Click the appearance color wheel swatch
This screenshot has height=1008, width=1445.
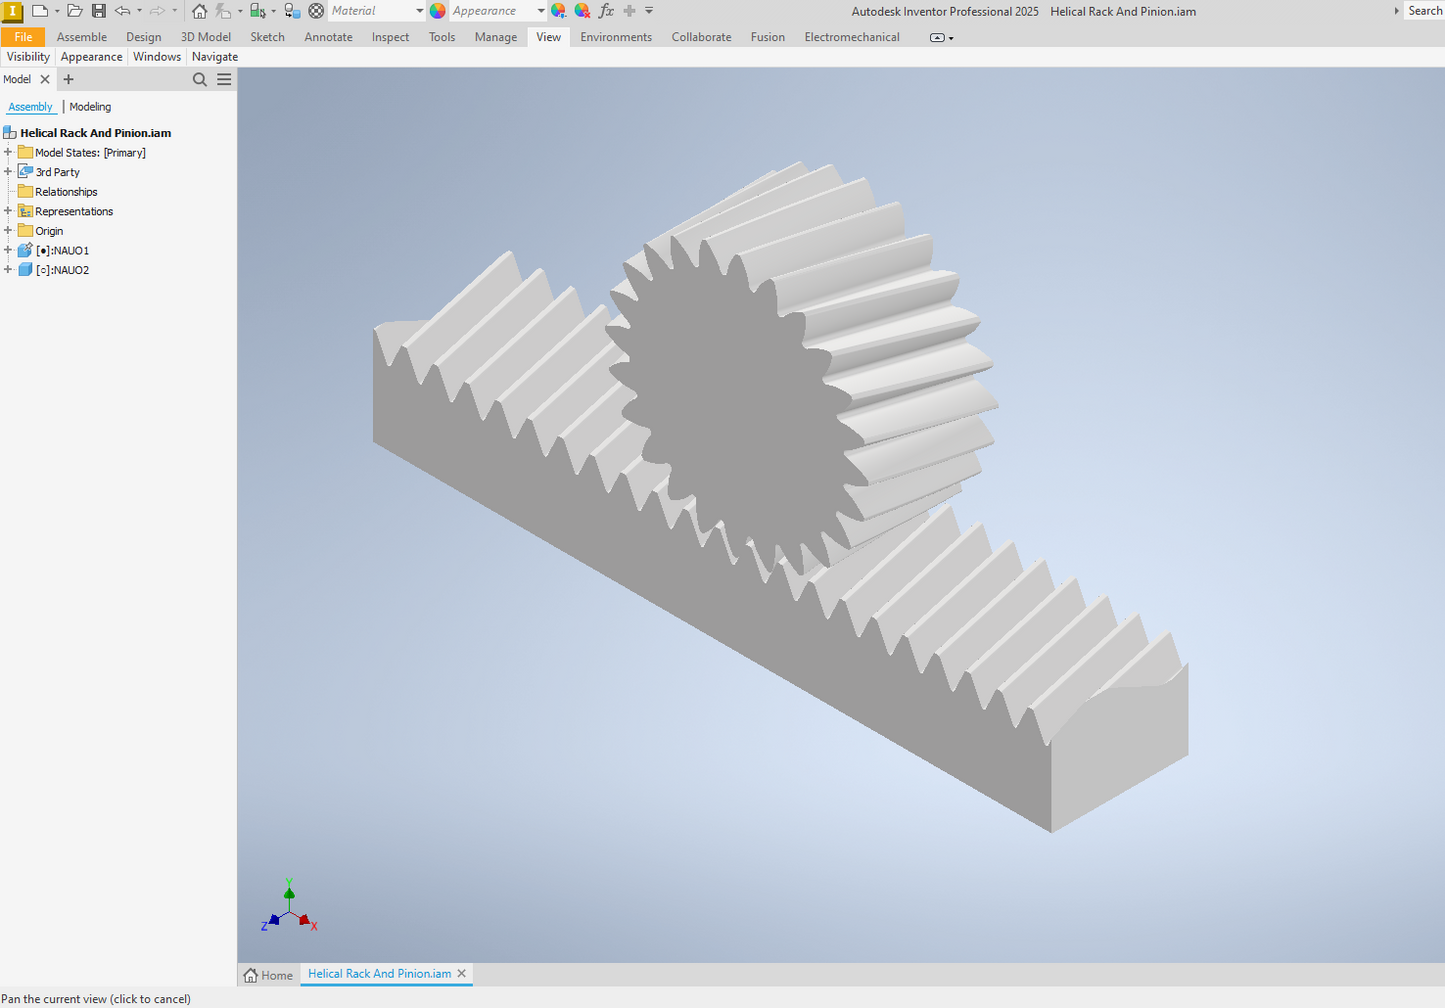click(x=438, y=11)
